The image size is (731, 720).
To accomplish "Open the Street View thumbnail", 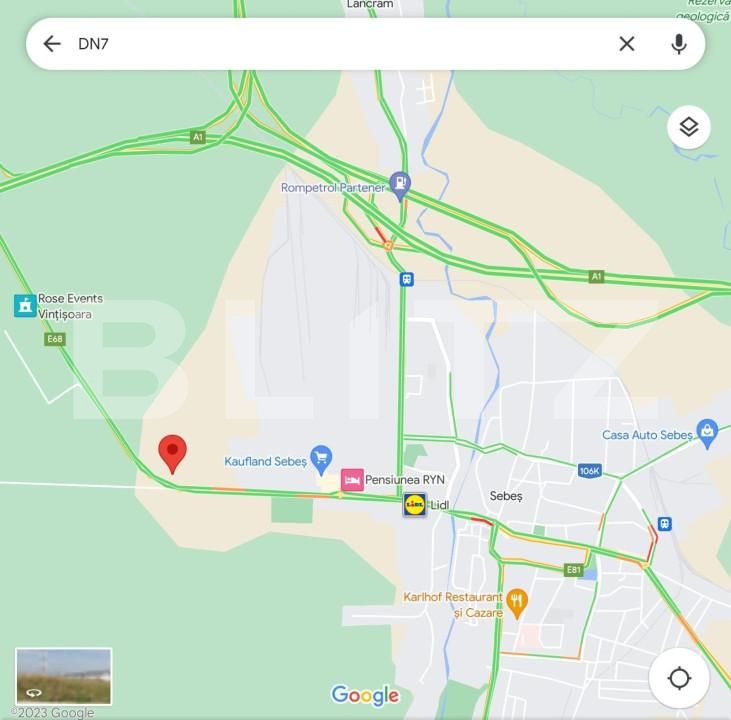I will point(63,676).
